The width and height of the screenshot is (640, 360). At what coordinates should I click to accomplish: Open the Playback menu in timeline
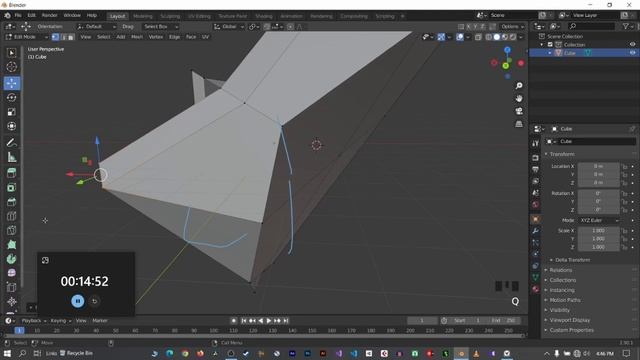coord(33,321)
